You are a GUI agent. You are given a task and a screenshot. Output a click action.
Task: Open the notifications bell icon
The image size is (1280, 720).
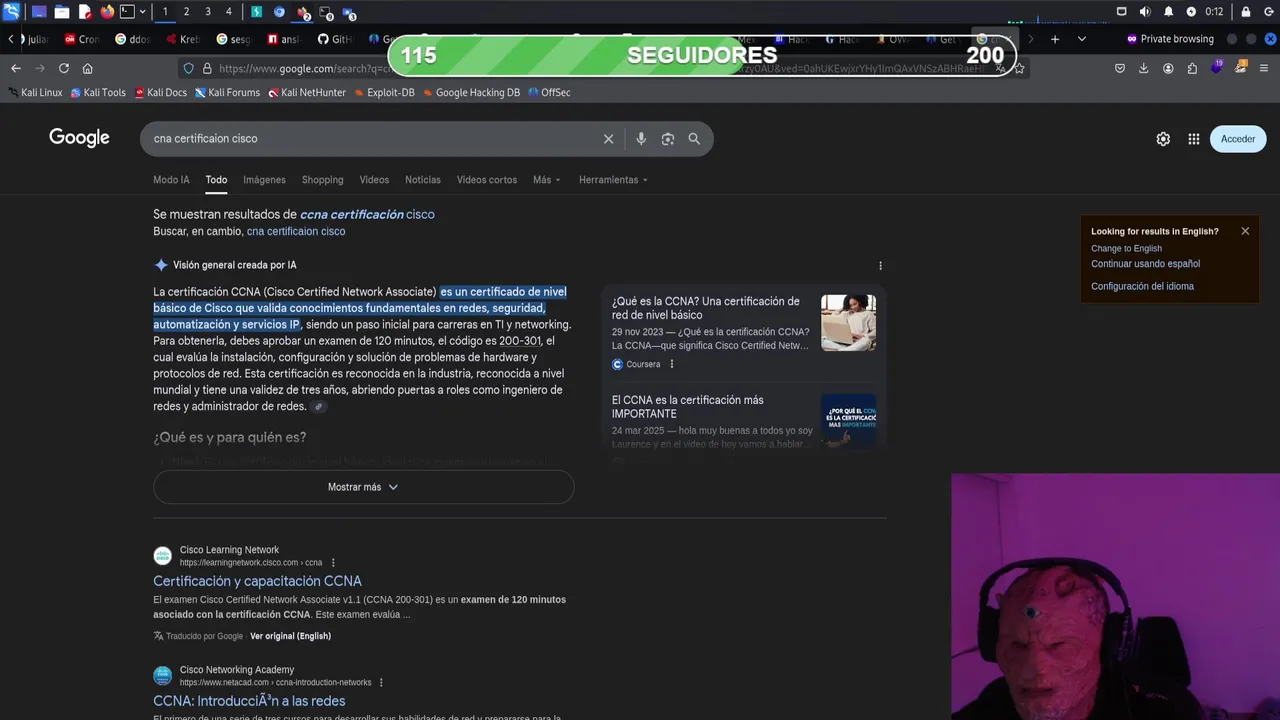[x=1168, y=12]
